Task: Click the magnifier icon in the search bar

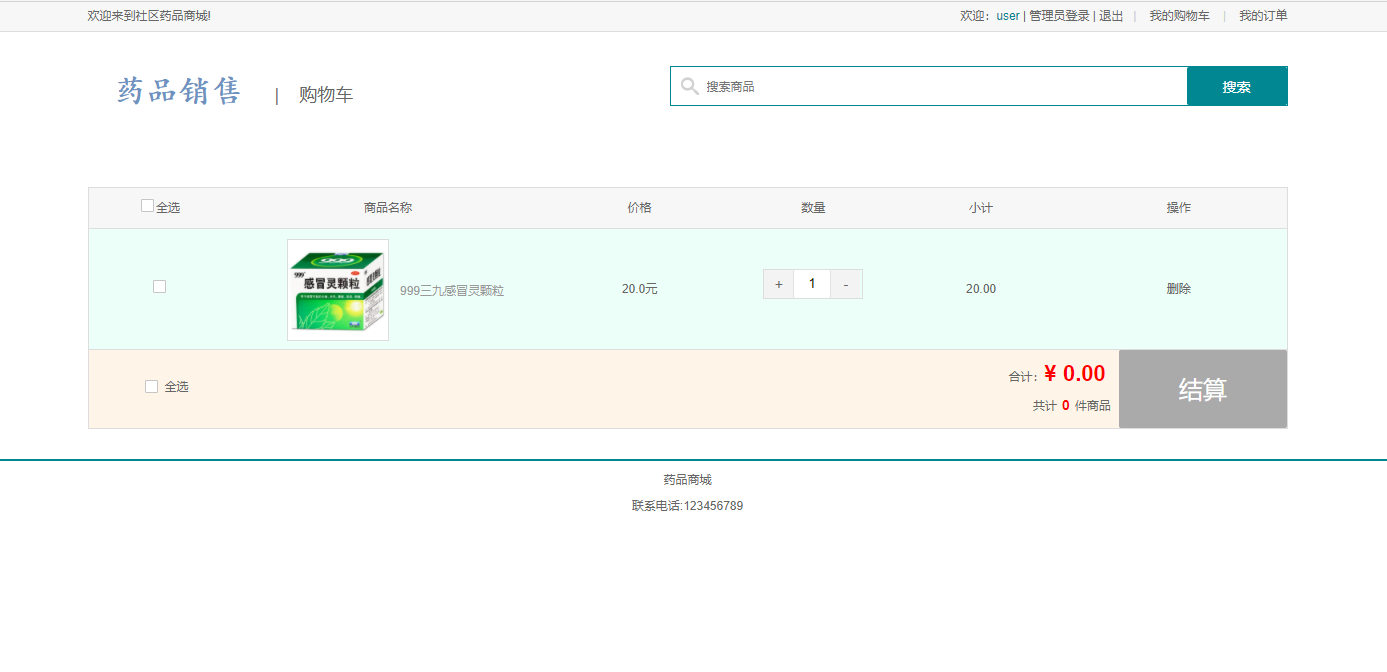Action: point(690,86)
